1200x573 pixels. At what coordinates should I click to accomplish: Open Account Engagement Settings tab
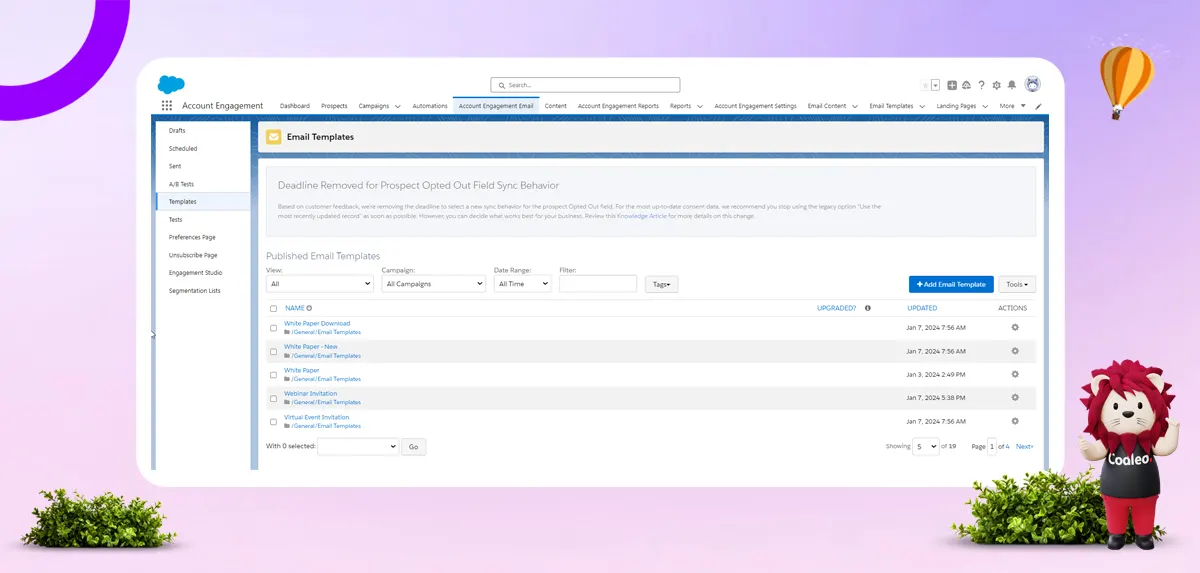(755, 106)
